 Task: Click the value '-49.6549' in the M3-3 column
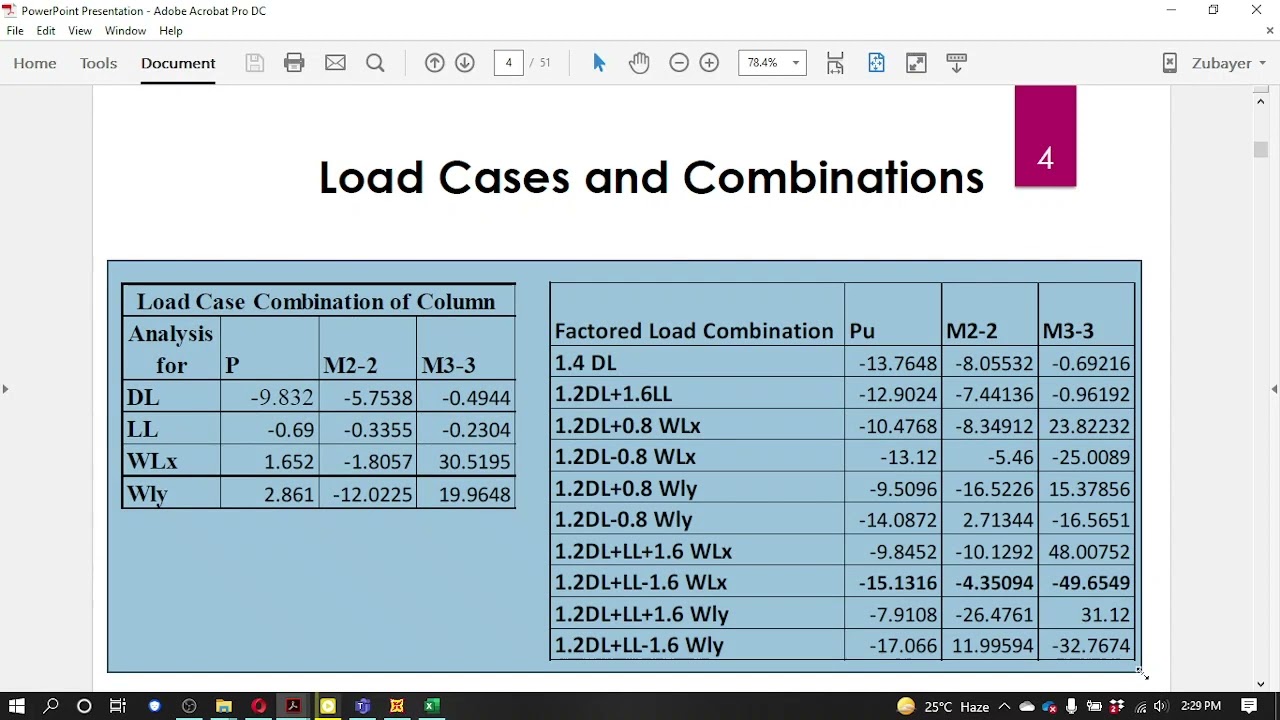(1090, 582)
